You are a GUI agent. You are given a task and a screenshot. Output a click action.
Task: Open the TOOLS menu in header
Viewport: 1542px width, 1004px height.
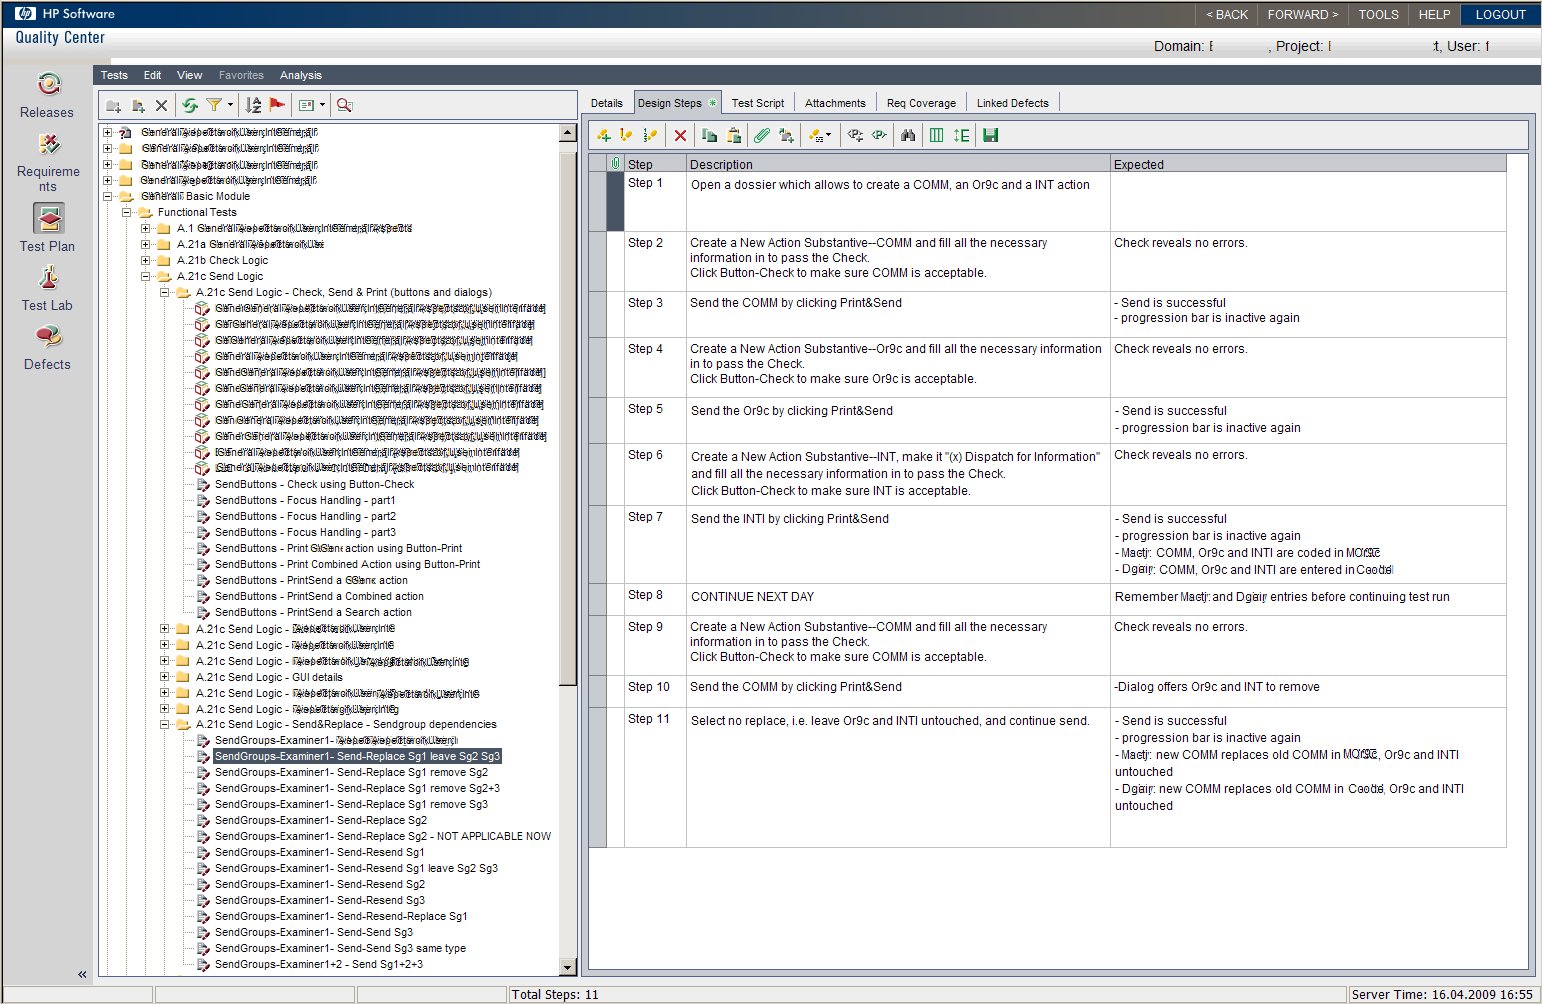(x=1378, y=14)
